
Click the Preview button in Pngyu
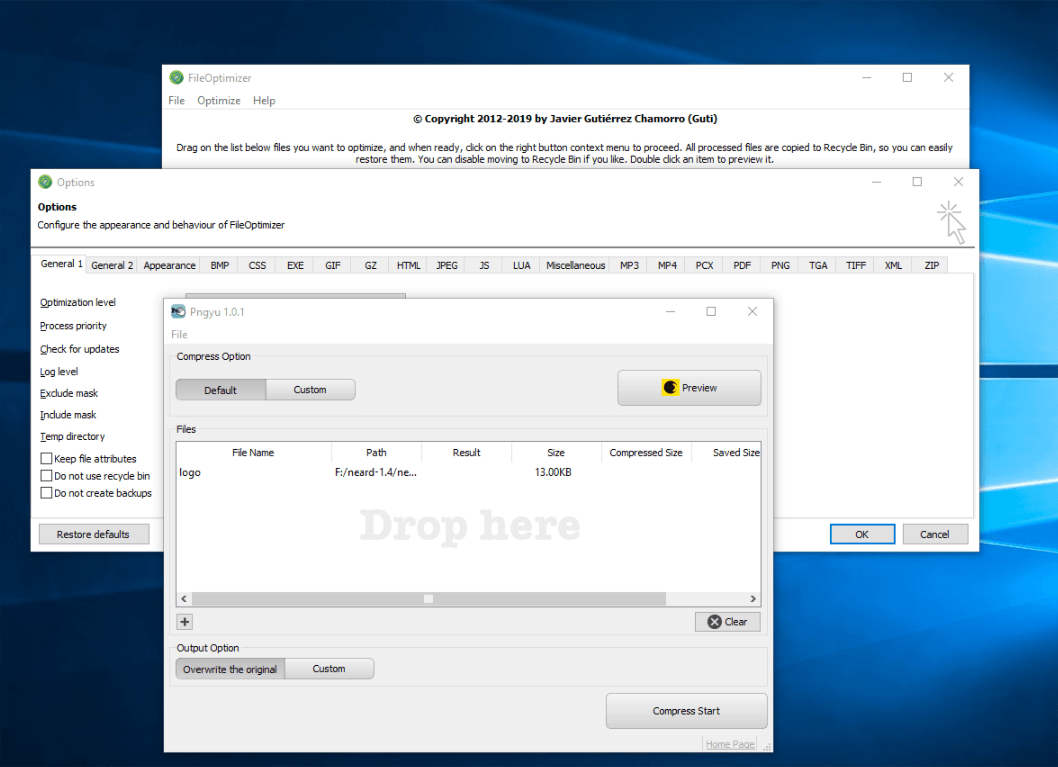point(689,388)
